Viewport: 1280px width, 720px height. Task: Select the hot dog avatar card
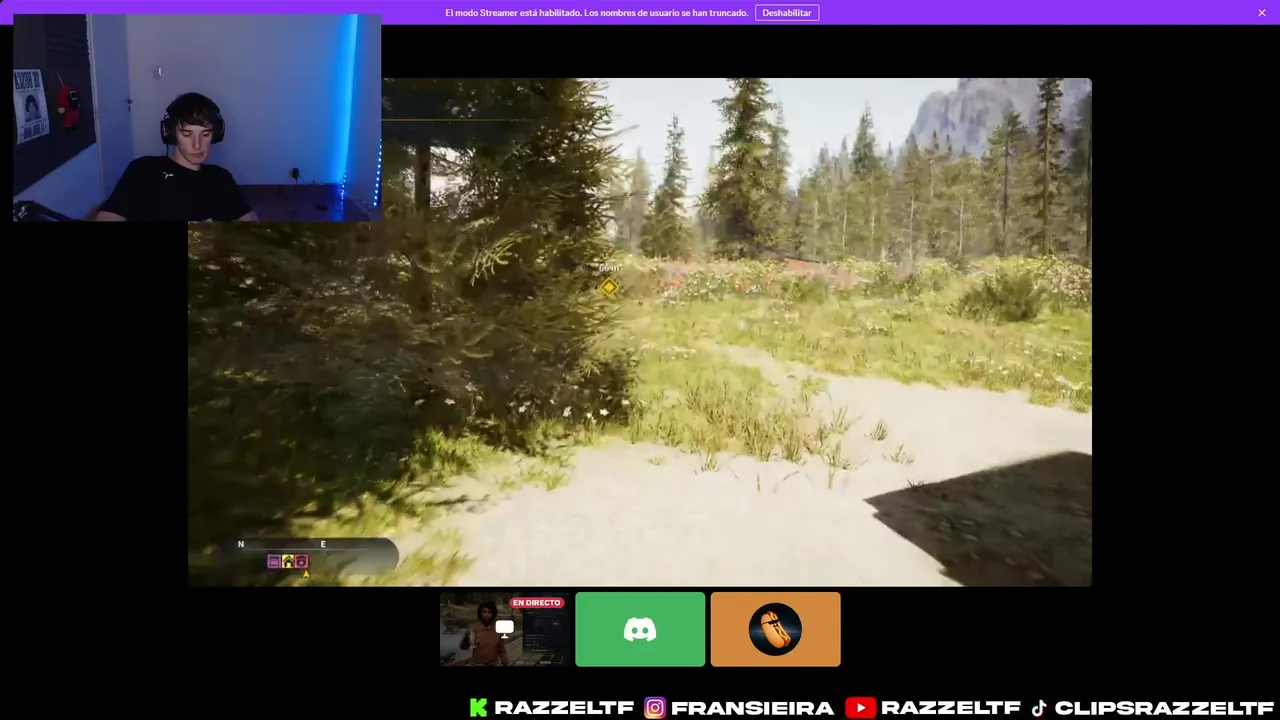tap(775, 629)
